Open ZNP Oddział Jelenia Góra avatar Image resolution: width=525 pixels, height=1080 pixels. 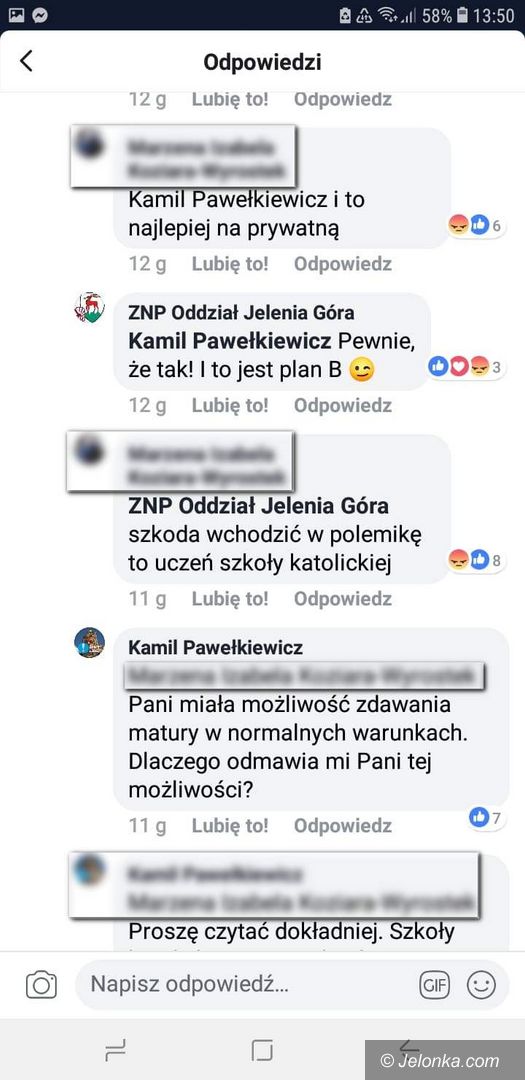tap(90, 307)
